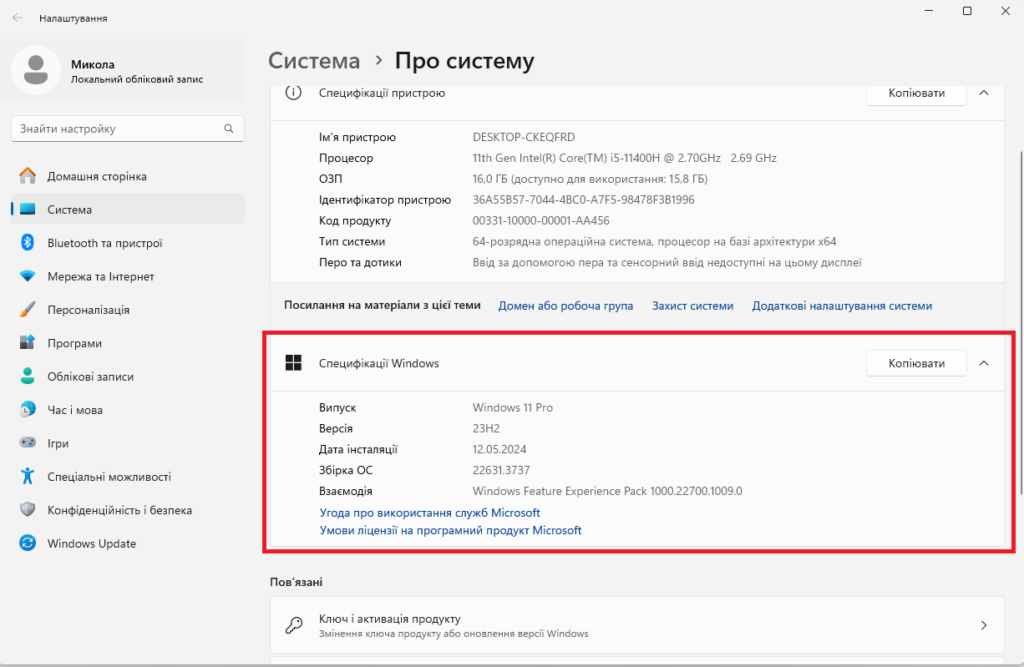Click the search magnifier icon
The image size is (1024, 667).
(229, 129)
